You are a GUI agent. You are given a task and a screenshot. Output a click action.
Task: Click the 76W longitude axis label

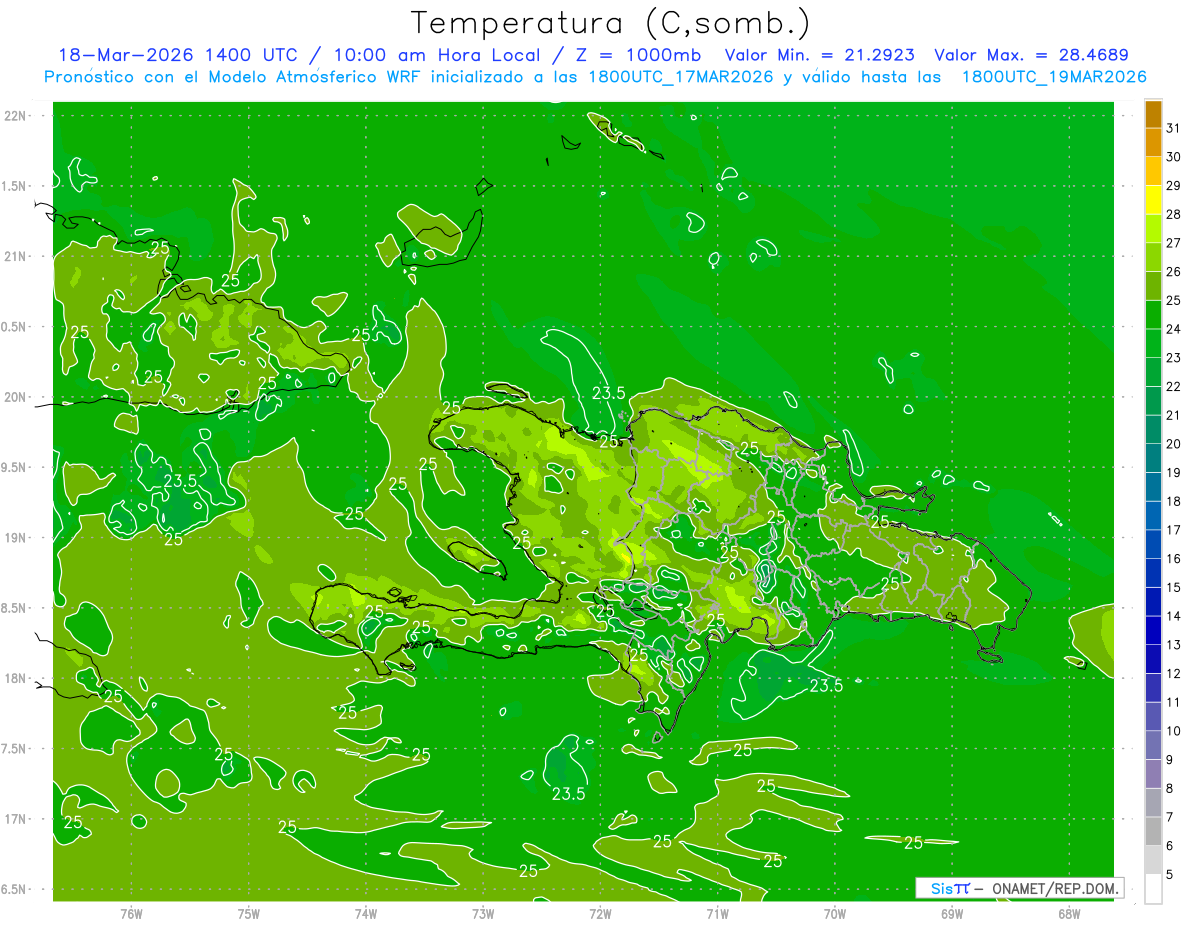[x=131, y=913]
